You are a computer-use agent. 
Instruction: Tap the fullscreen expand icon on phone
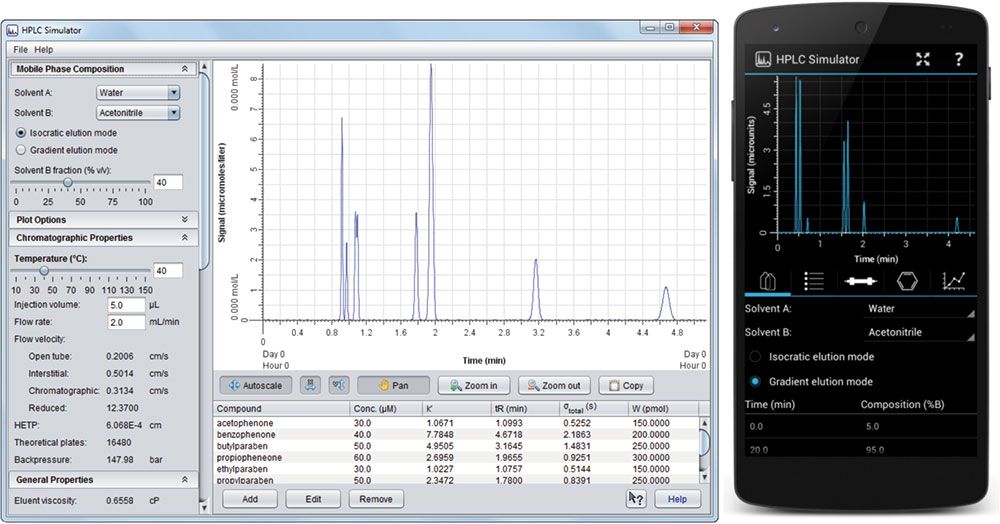click(x=922, y=59)
